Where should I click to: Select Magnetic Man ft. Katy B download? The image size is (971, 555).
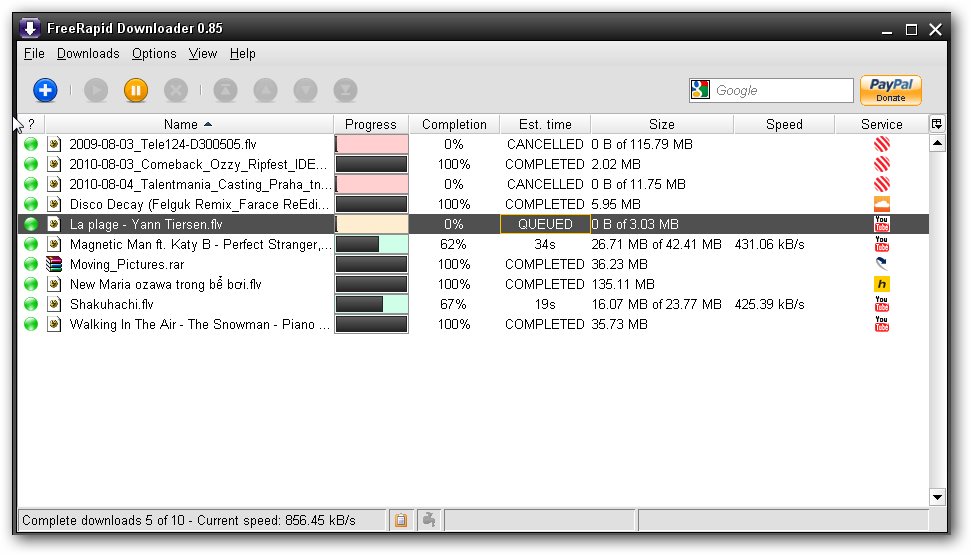(473, 244)
